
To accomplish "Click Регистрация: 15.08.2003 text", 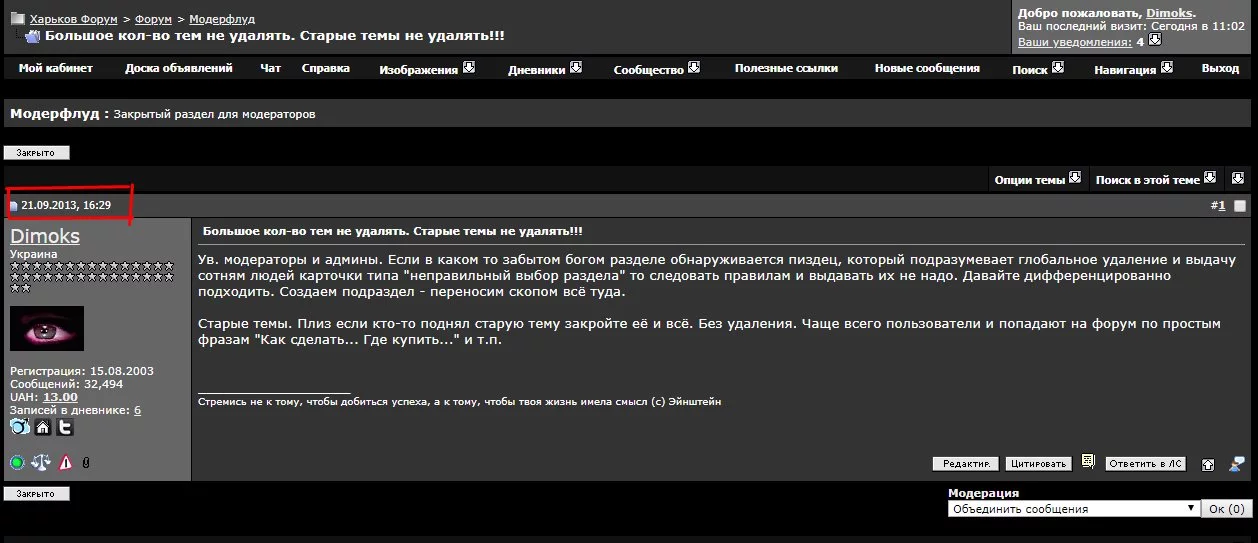I will (82, 371).
